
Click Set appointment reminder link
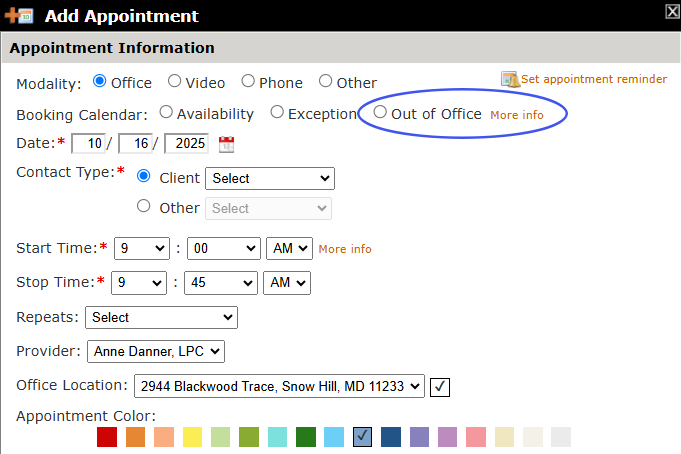(594, 79)
